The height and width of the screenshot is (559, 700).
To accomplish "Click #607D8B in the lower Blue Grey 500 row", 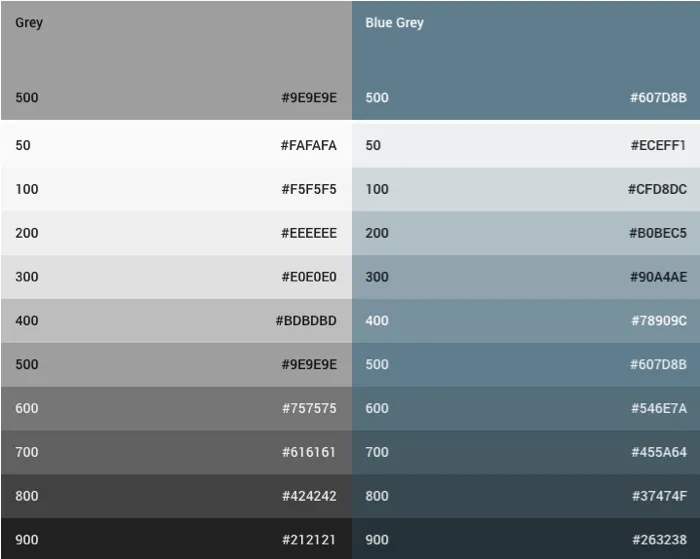I will tap(658, 364).
